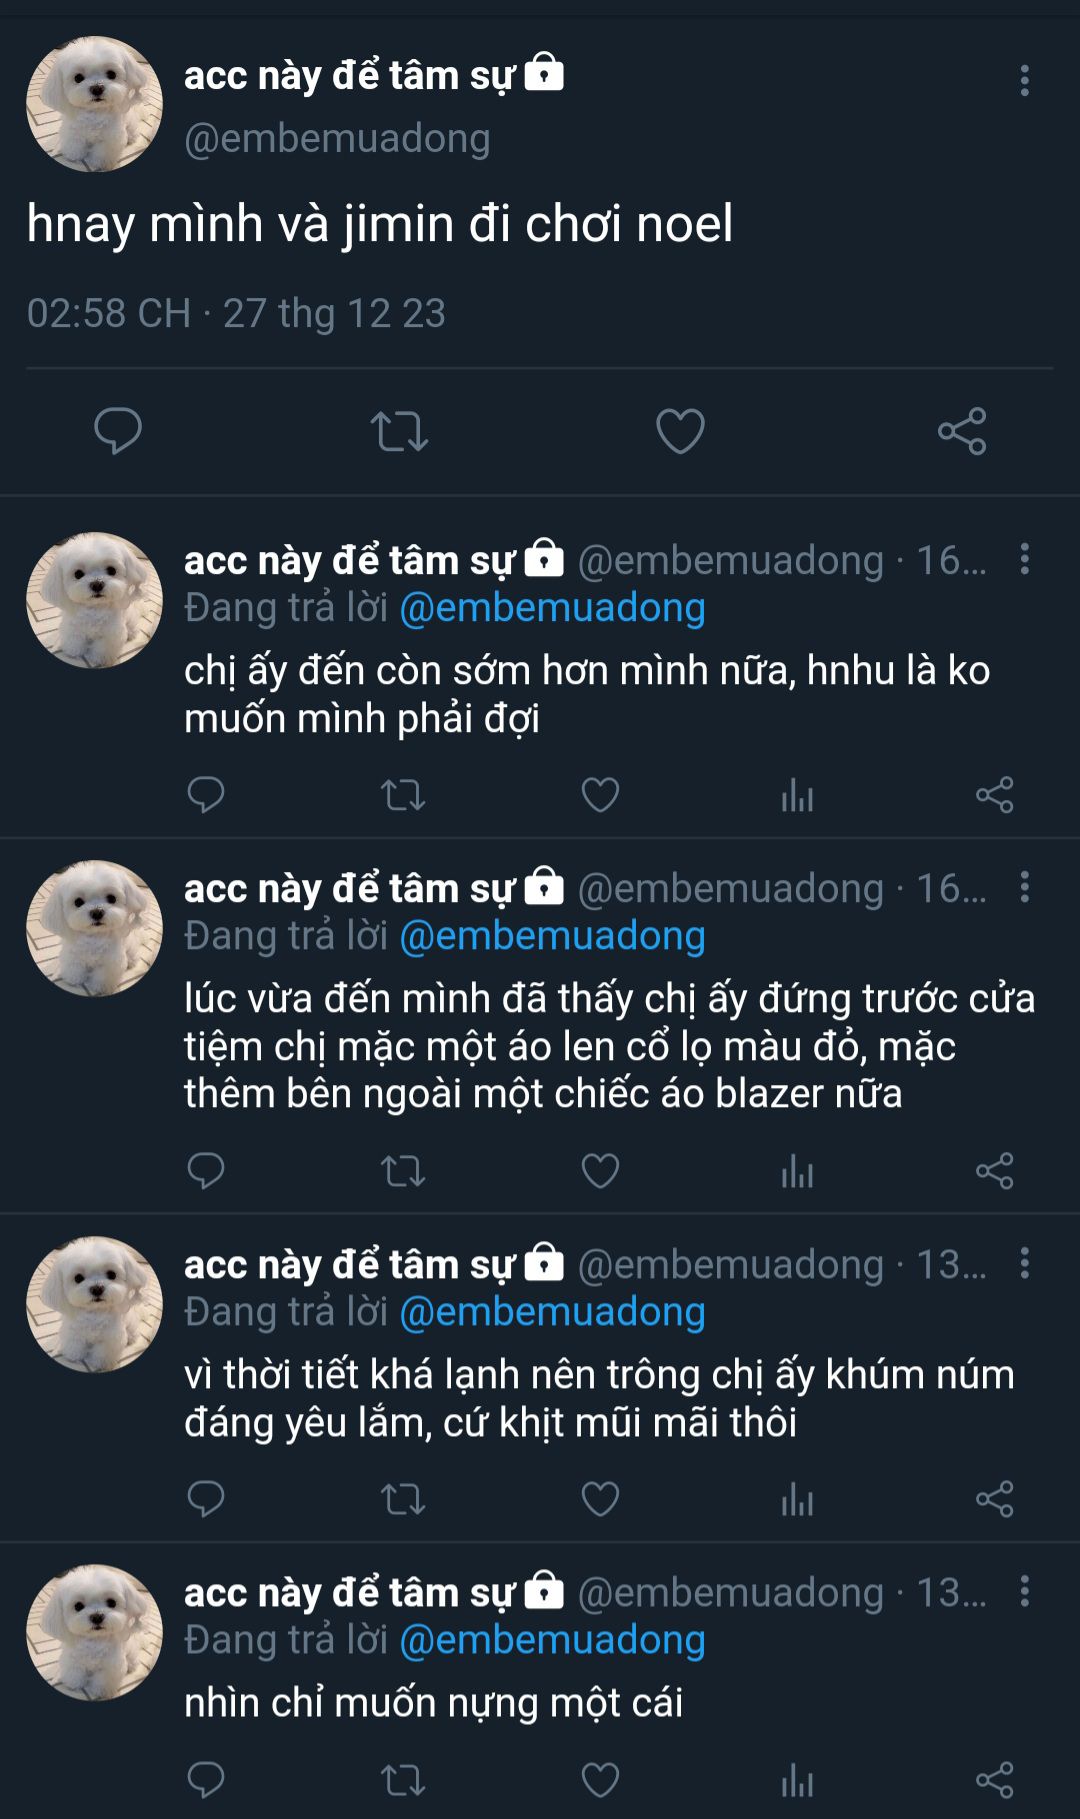Retweet the reply about áo blazer
This screenshot has width=1080, height=1819.
[x=403, y=1171]
